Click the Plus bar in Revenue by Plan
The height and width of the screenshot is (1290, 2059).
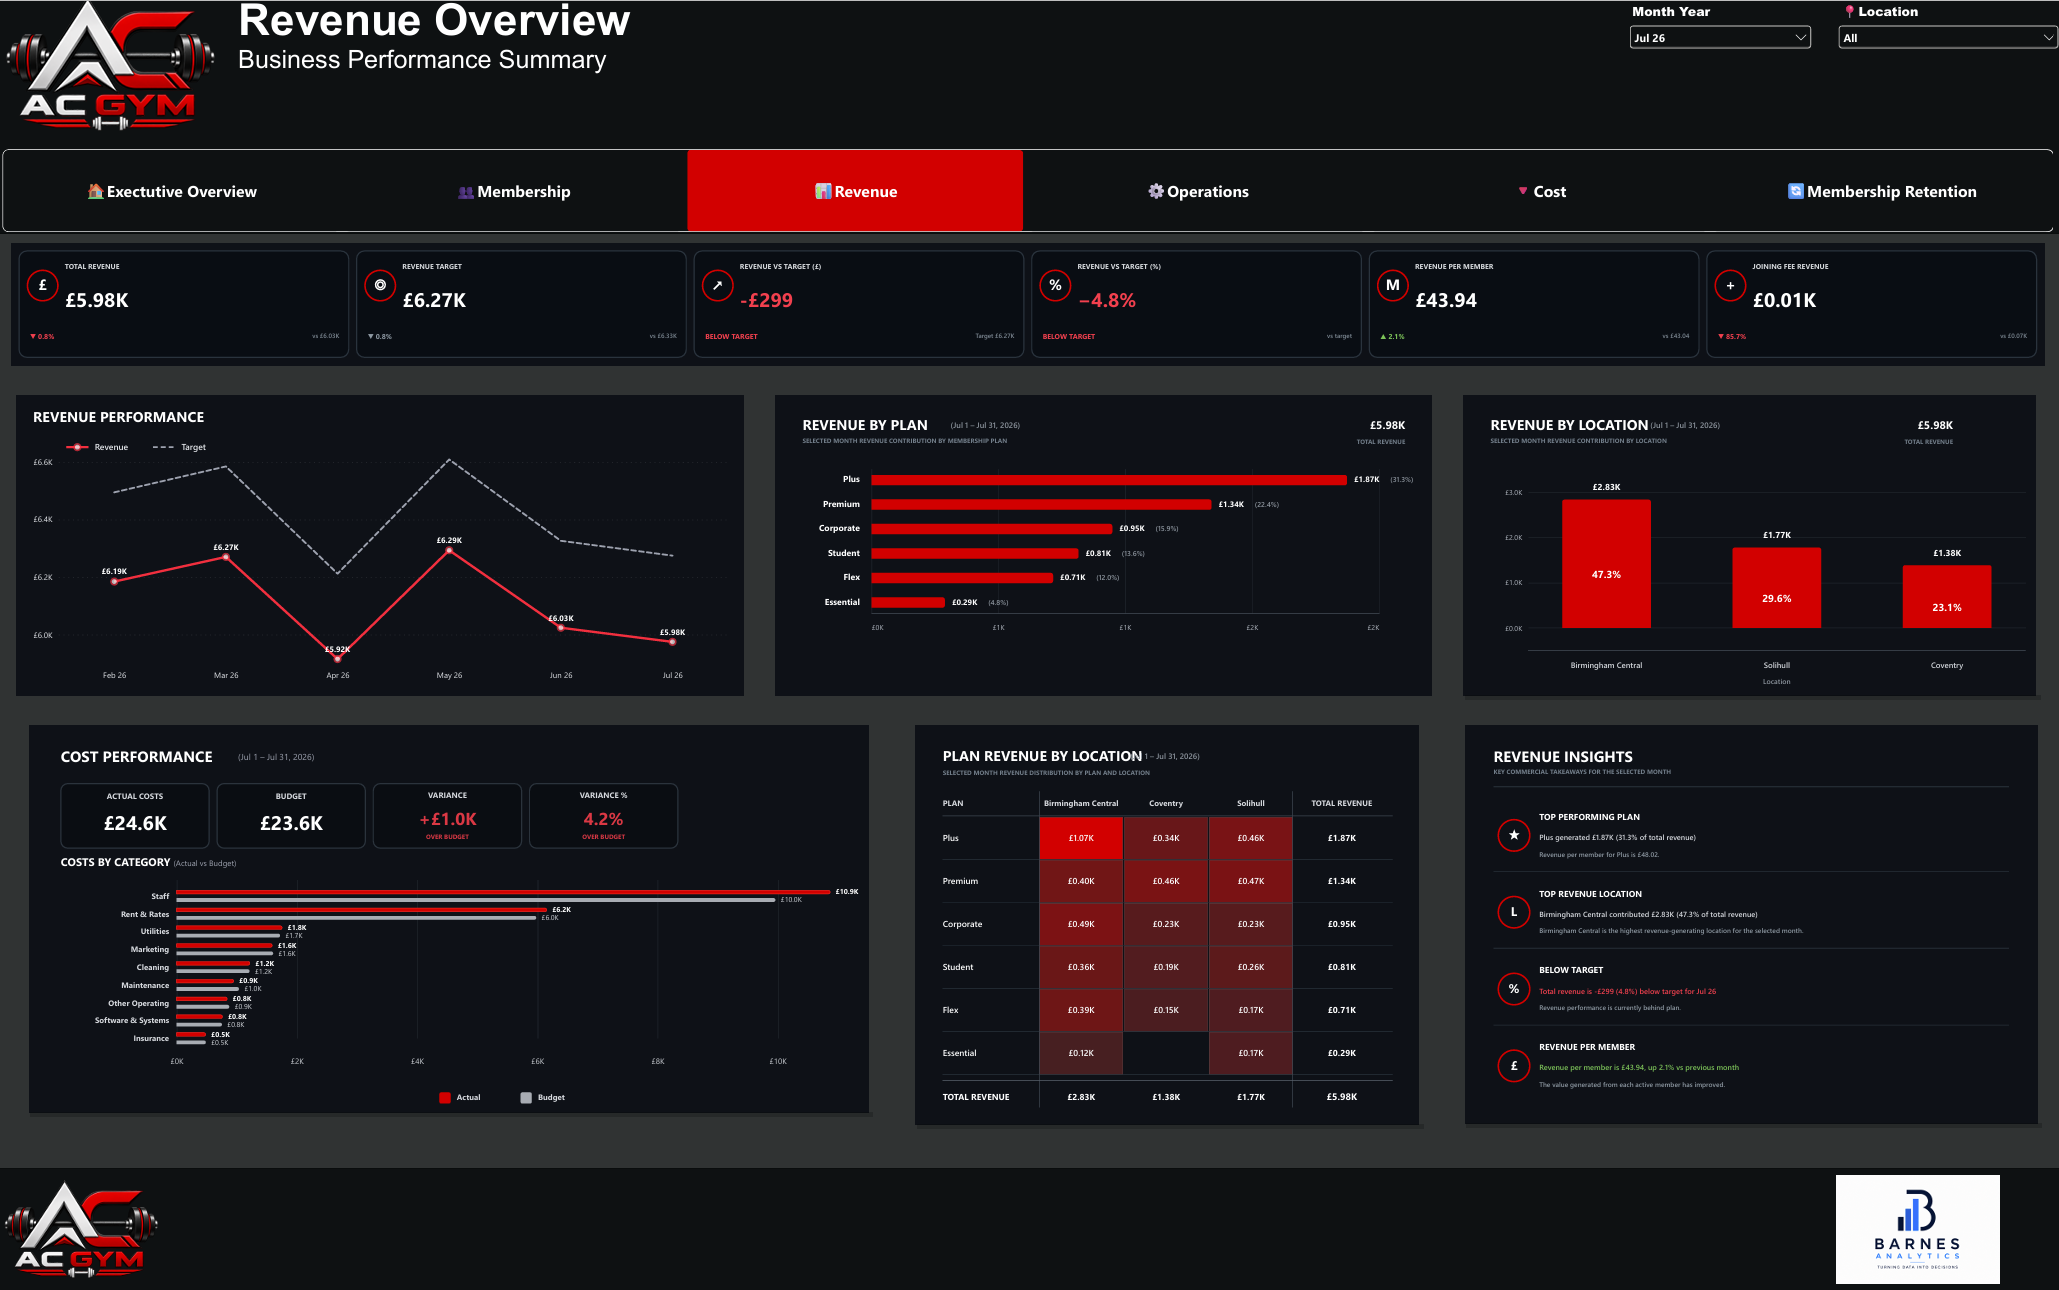click(1109, 480)
